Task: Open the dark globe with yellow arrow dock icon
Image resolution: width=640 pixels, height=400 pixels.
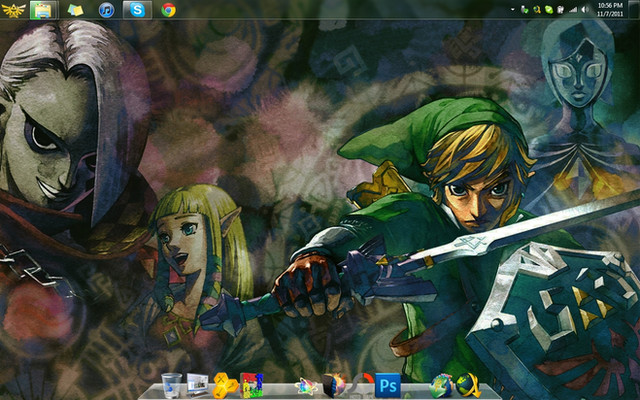Action: click(x=468, y=385)
